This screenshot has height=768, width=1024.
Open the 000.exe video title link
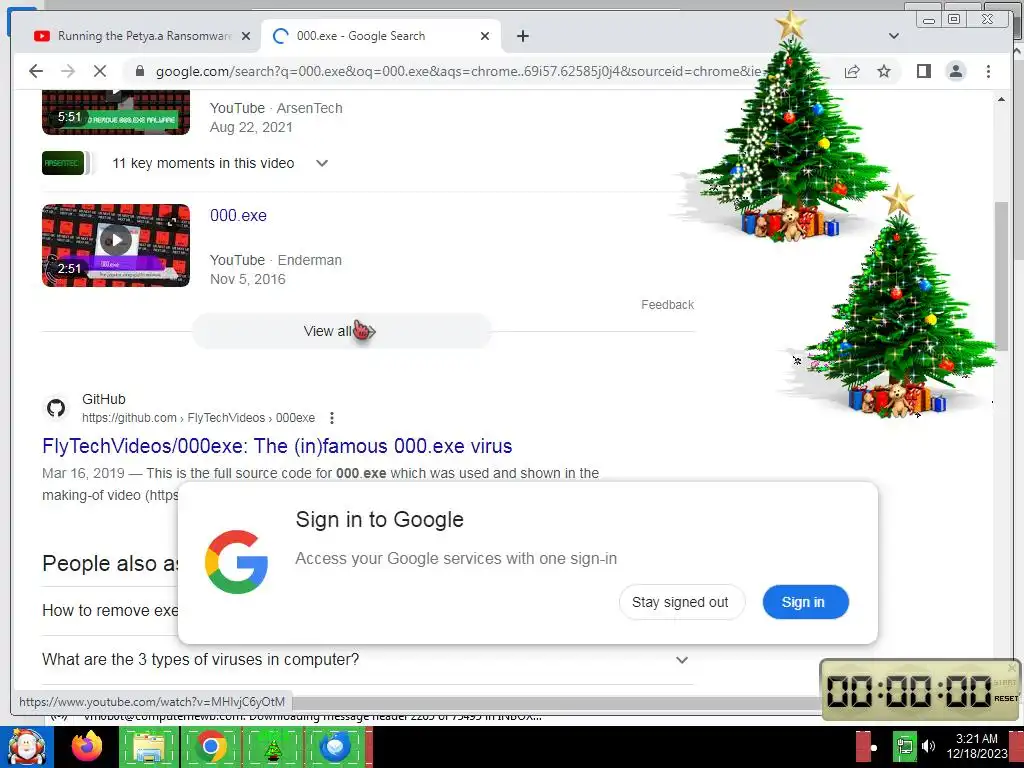[x=238, y=216]
